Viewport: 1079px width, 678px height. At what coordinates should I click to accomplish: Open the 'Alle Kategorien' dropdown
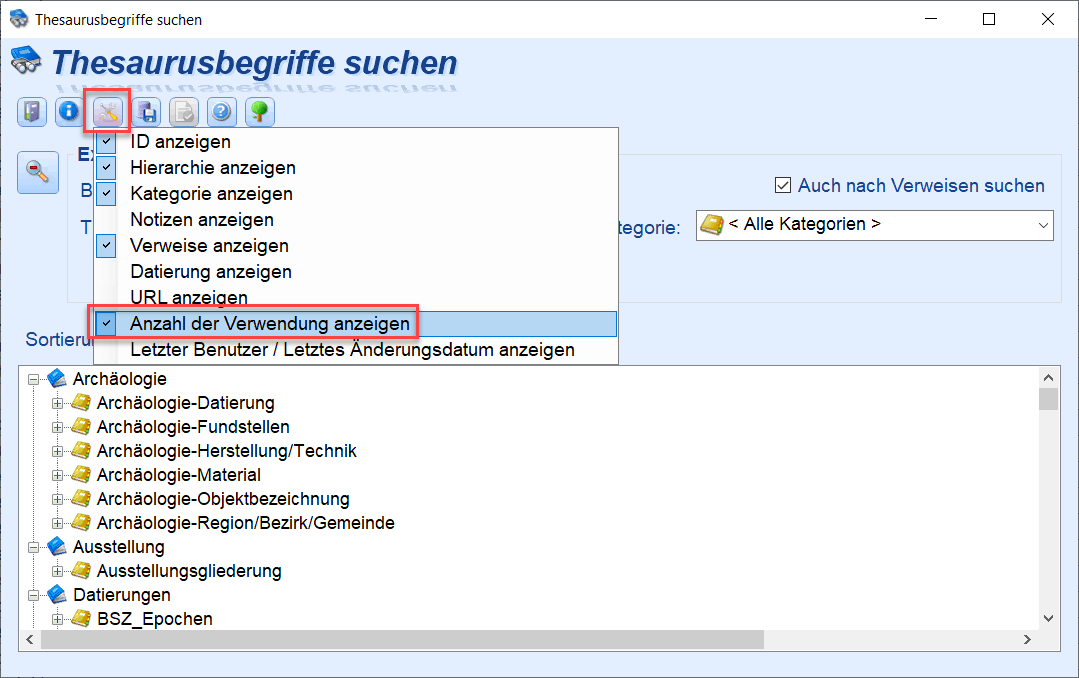click(875, 225)
